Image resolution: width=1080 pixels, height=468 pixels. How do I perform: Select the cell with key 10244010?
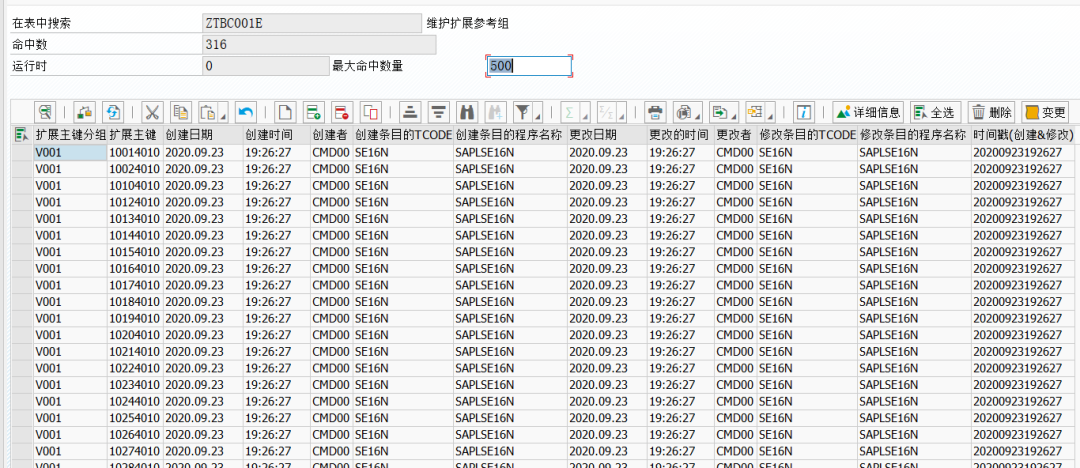coord(135,401)
